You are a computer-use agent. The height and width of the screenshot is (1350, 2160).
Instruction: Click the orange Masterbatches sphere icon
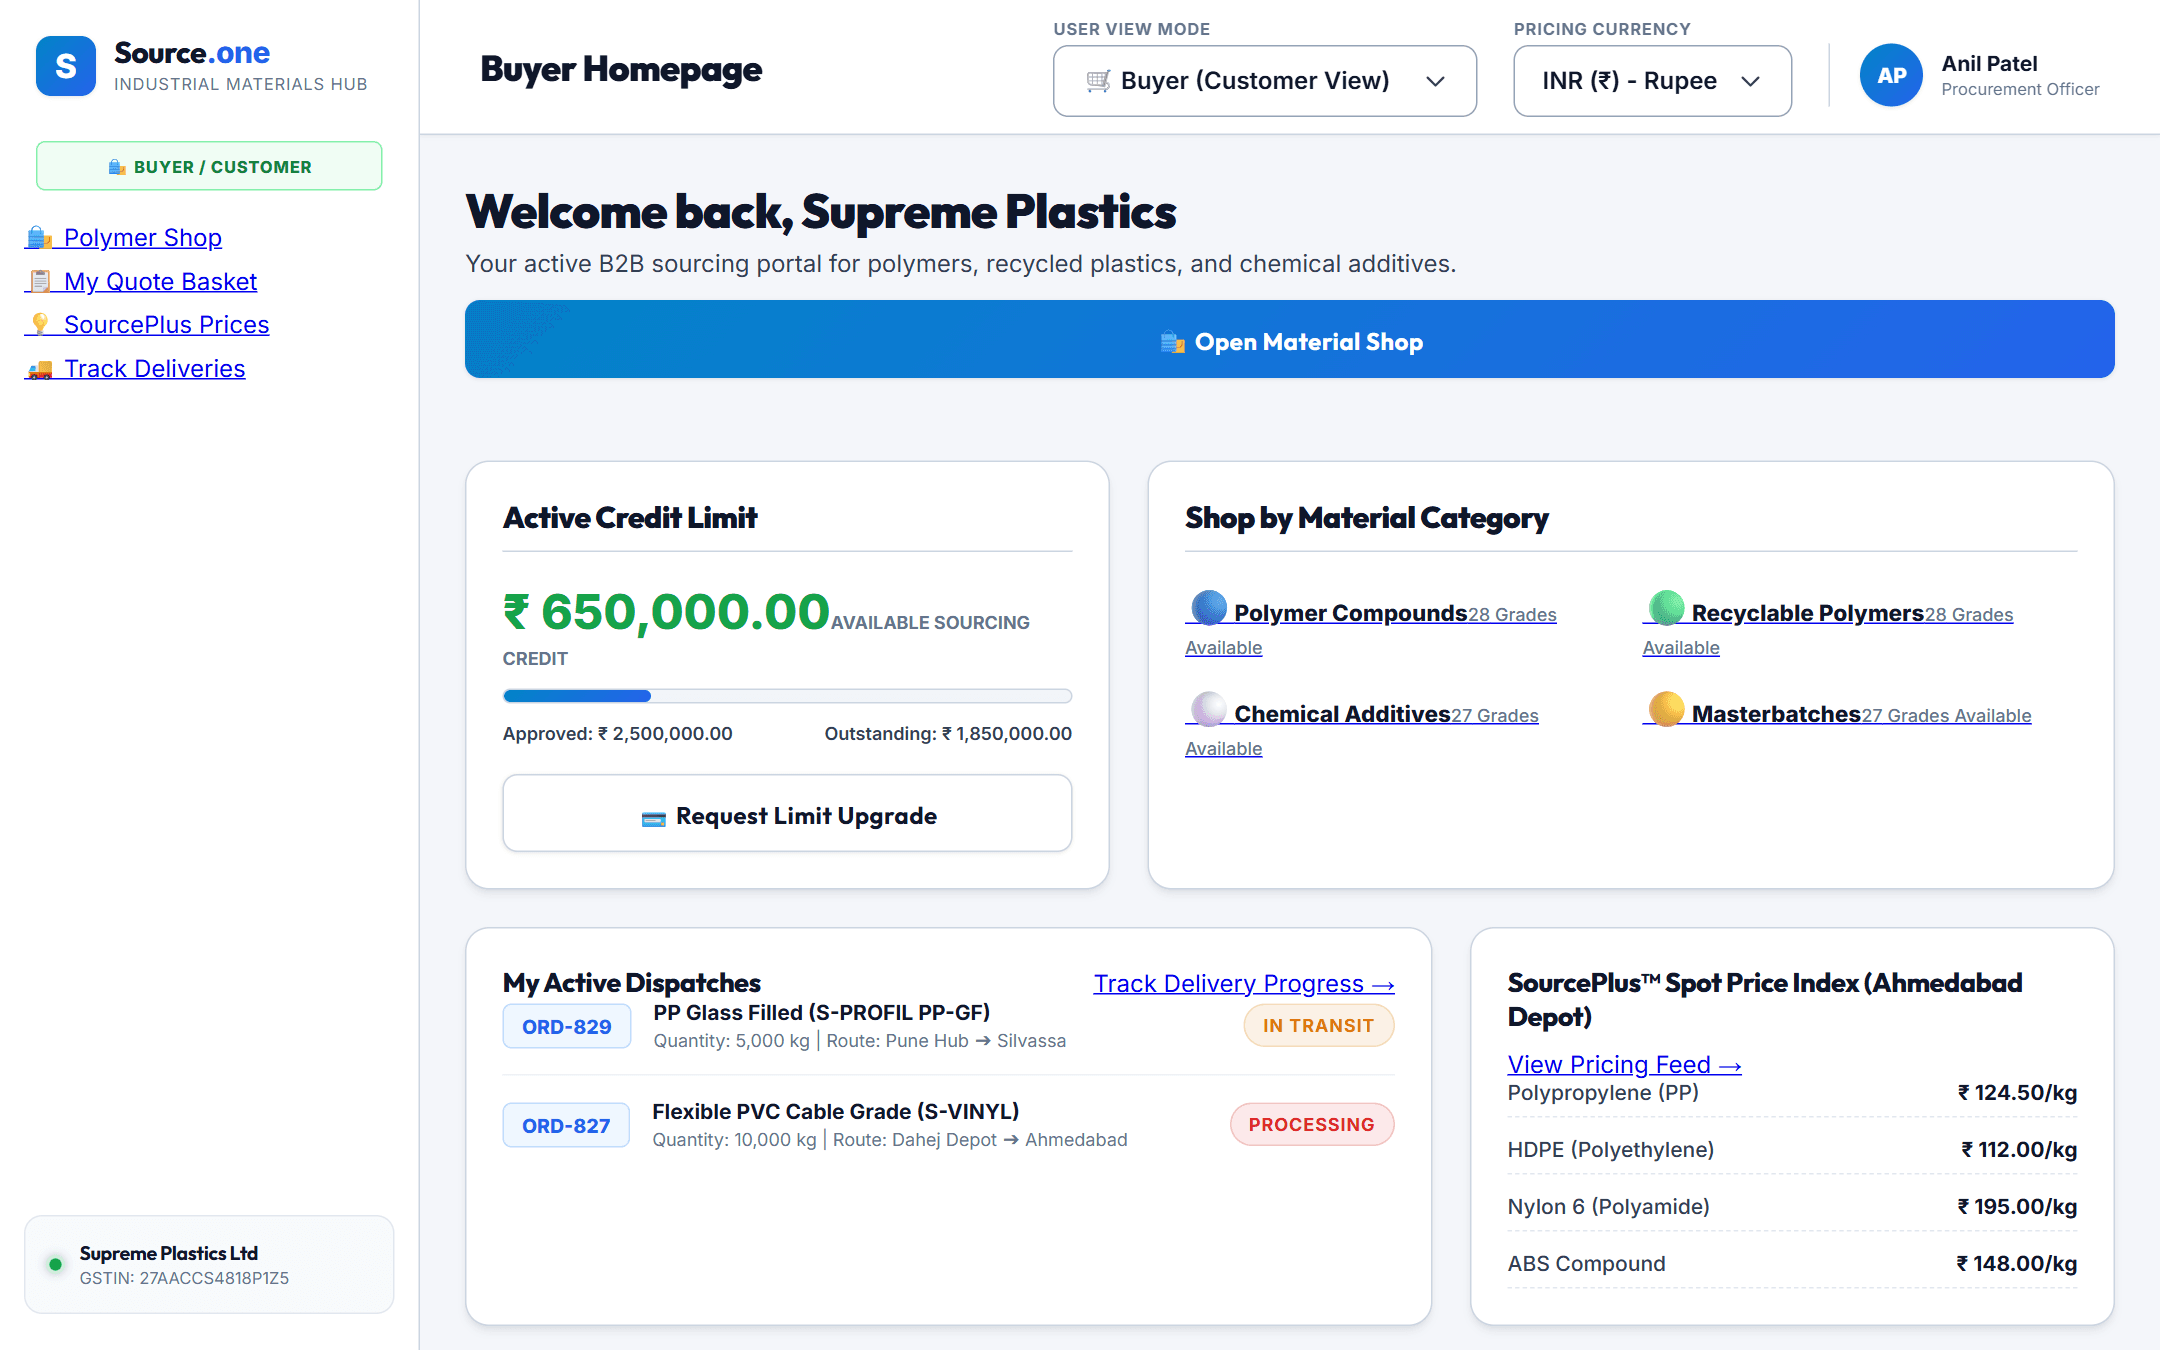[1666, 709]
